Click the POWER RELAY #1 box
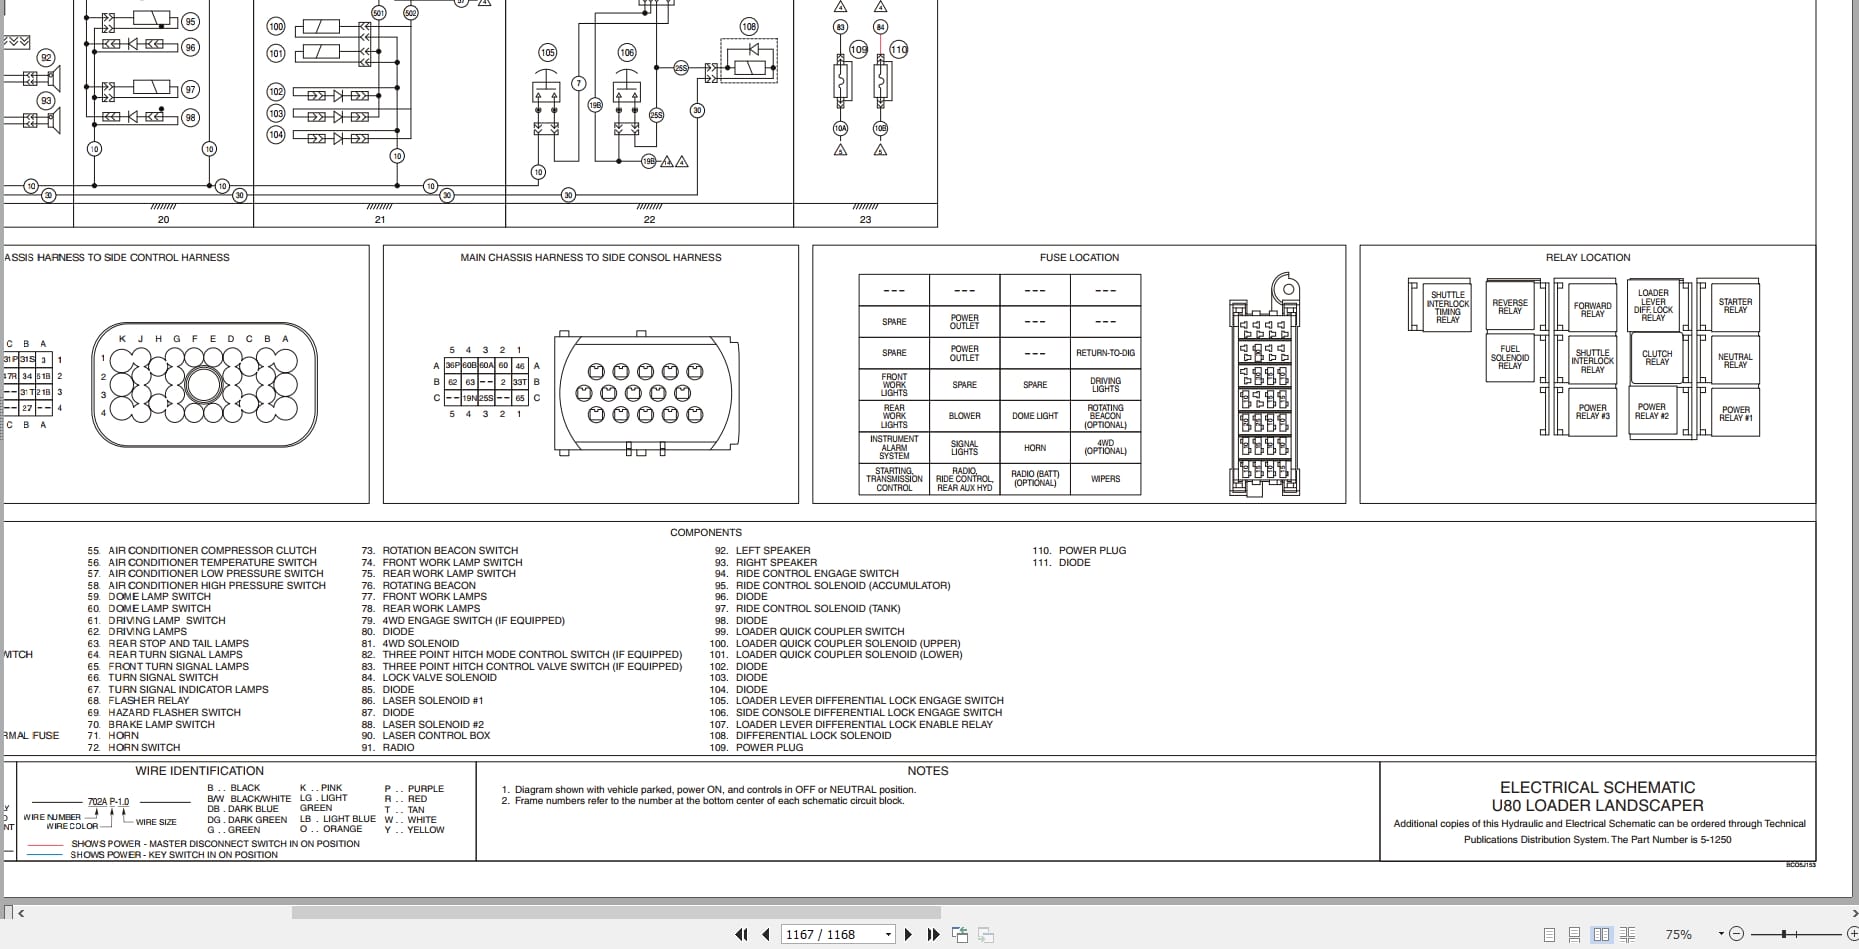 [1735, 413]
